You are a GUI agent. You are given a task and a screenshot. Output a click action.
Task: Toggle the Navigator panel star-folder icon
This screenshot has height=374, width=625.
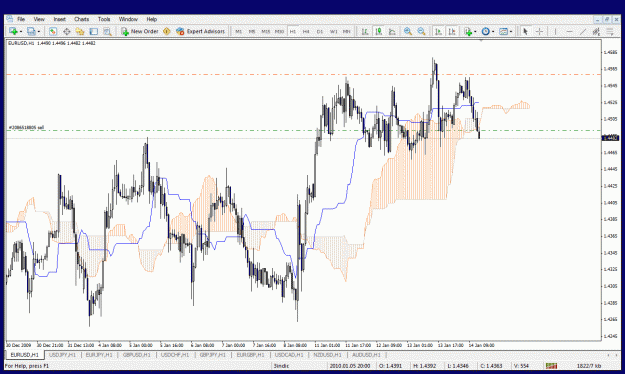click(x=80, y=31)
